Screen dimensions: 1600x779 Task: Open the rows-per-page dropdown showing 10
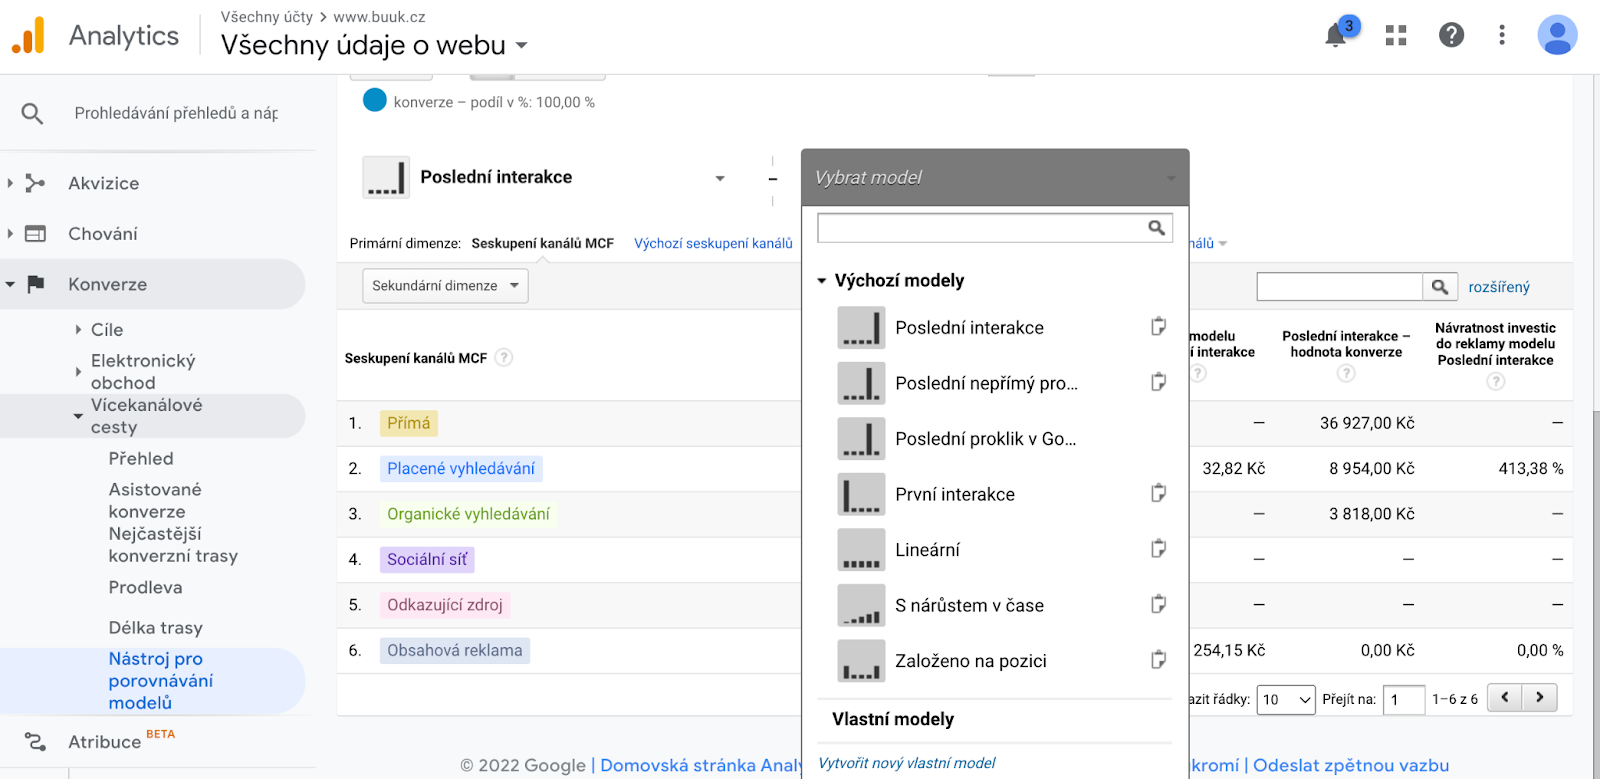(x=1286, y=699)
